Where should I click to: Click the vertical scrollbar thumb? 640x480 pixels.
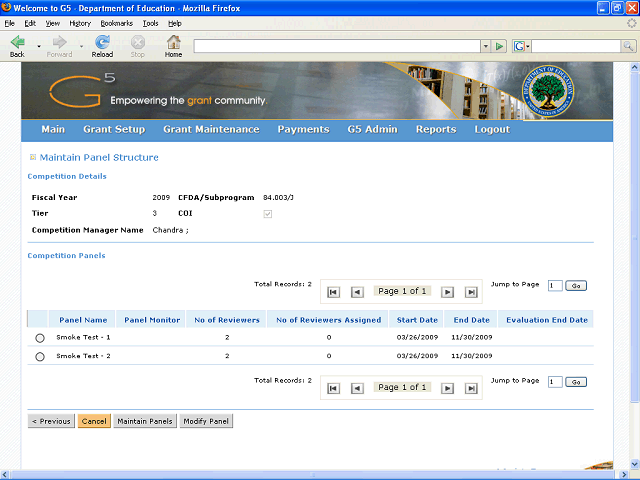tap(635, 236)
